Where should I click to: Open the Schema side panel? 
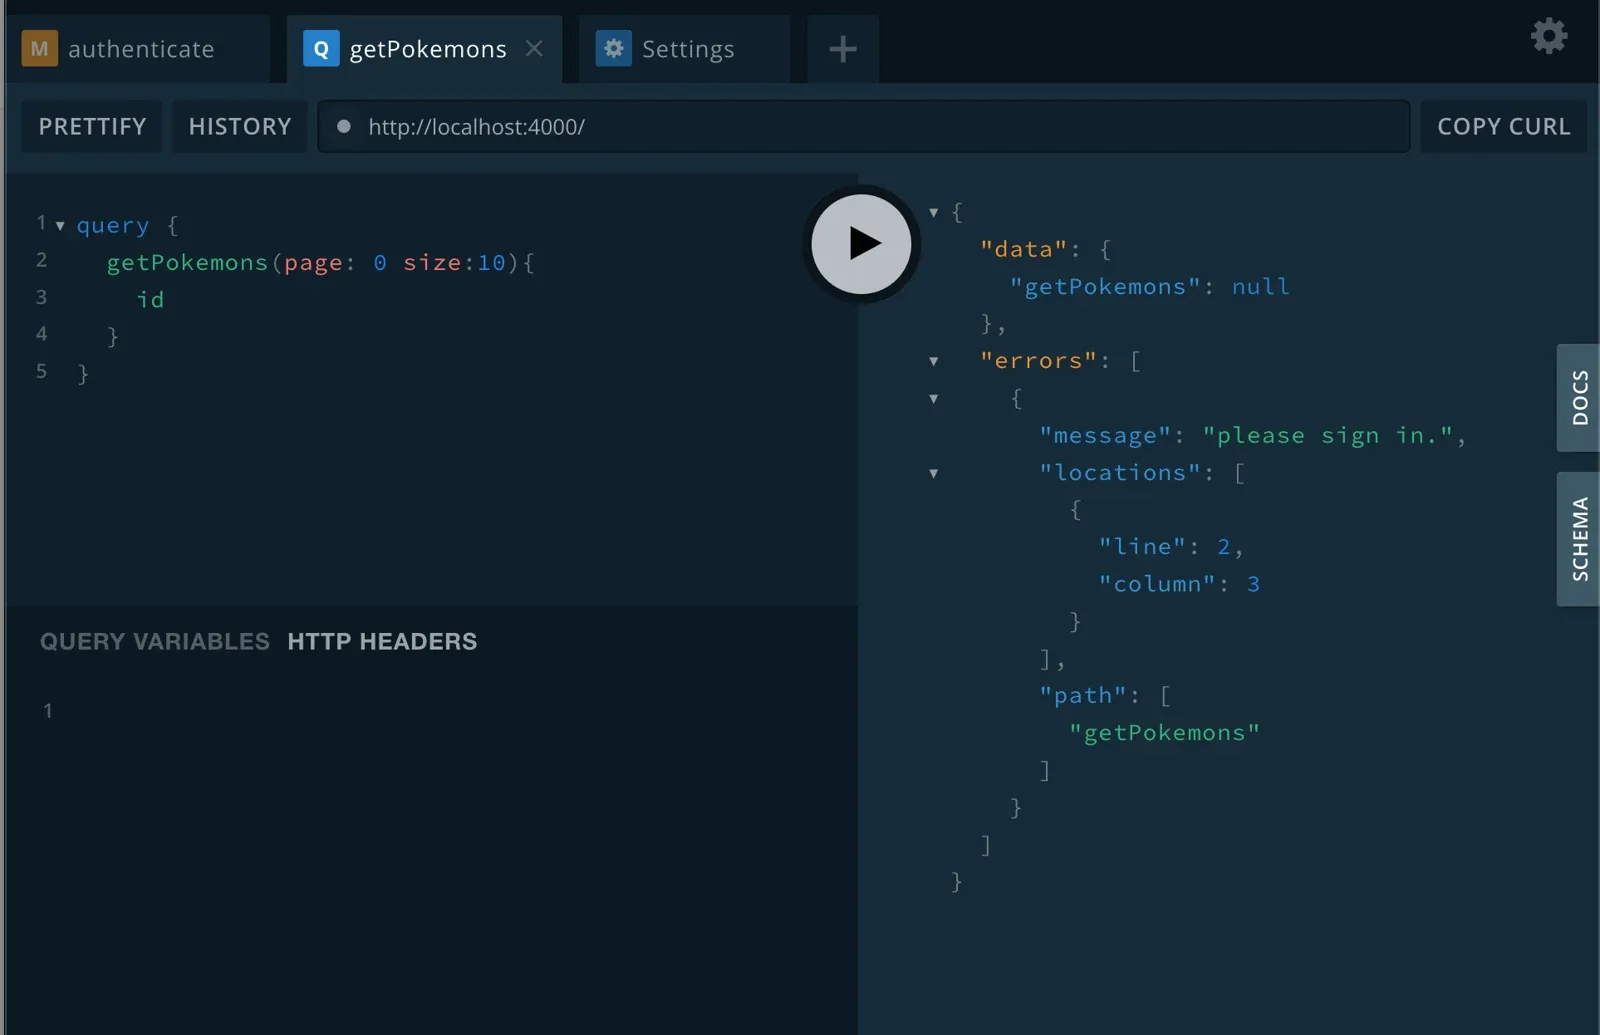[1579, 539]
